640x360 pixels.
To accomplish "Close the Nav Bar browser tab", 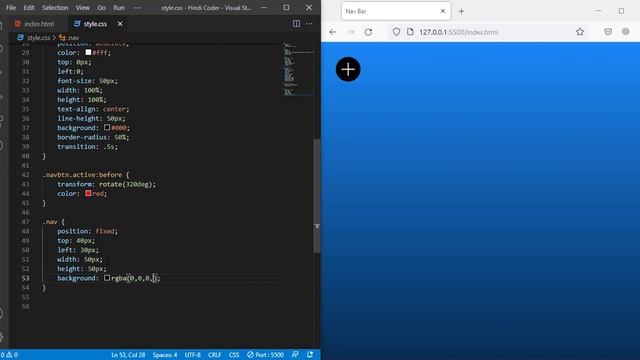I will tap(443, 11).
